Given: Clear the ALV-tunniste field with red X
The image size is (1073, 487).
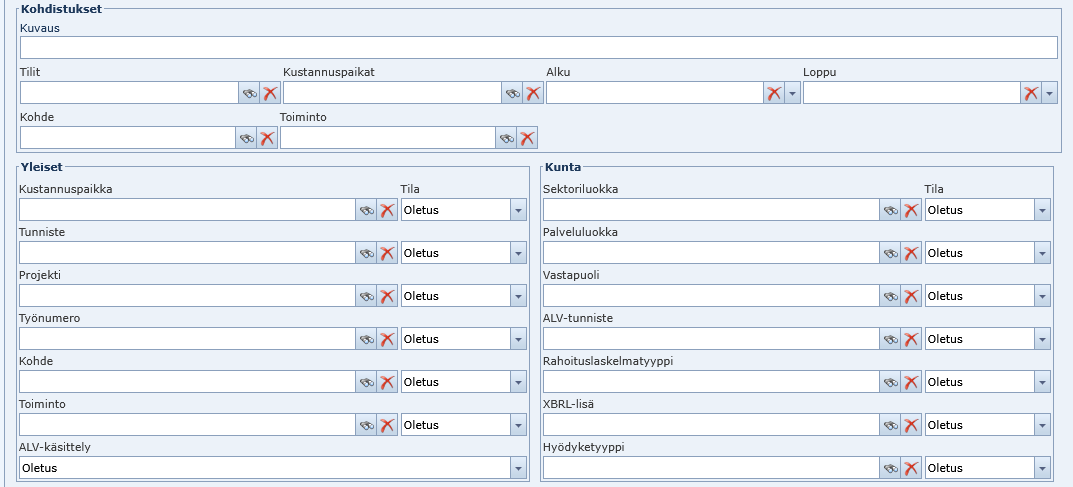Looking at the screenshot, I should (911, 339).
